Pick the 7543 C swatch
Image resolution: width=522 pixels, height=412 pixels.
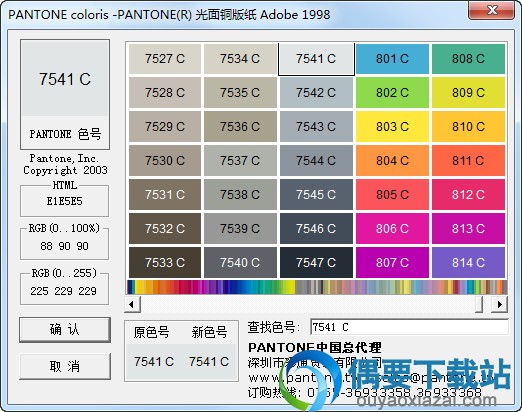pos(316,127)
